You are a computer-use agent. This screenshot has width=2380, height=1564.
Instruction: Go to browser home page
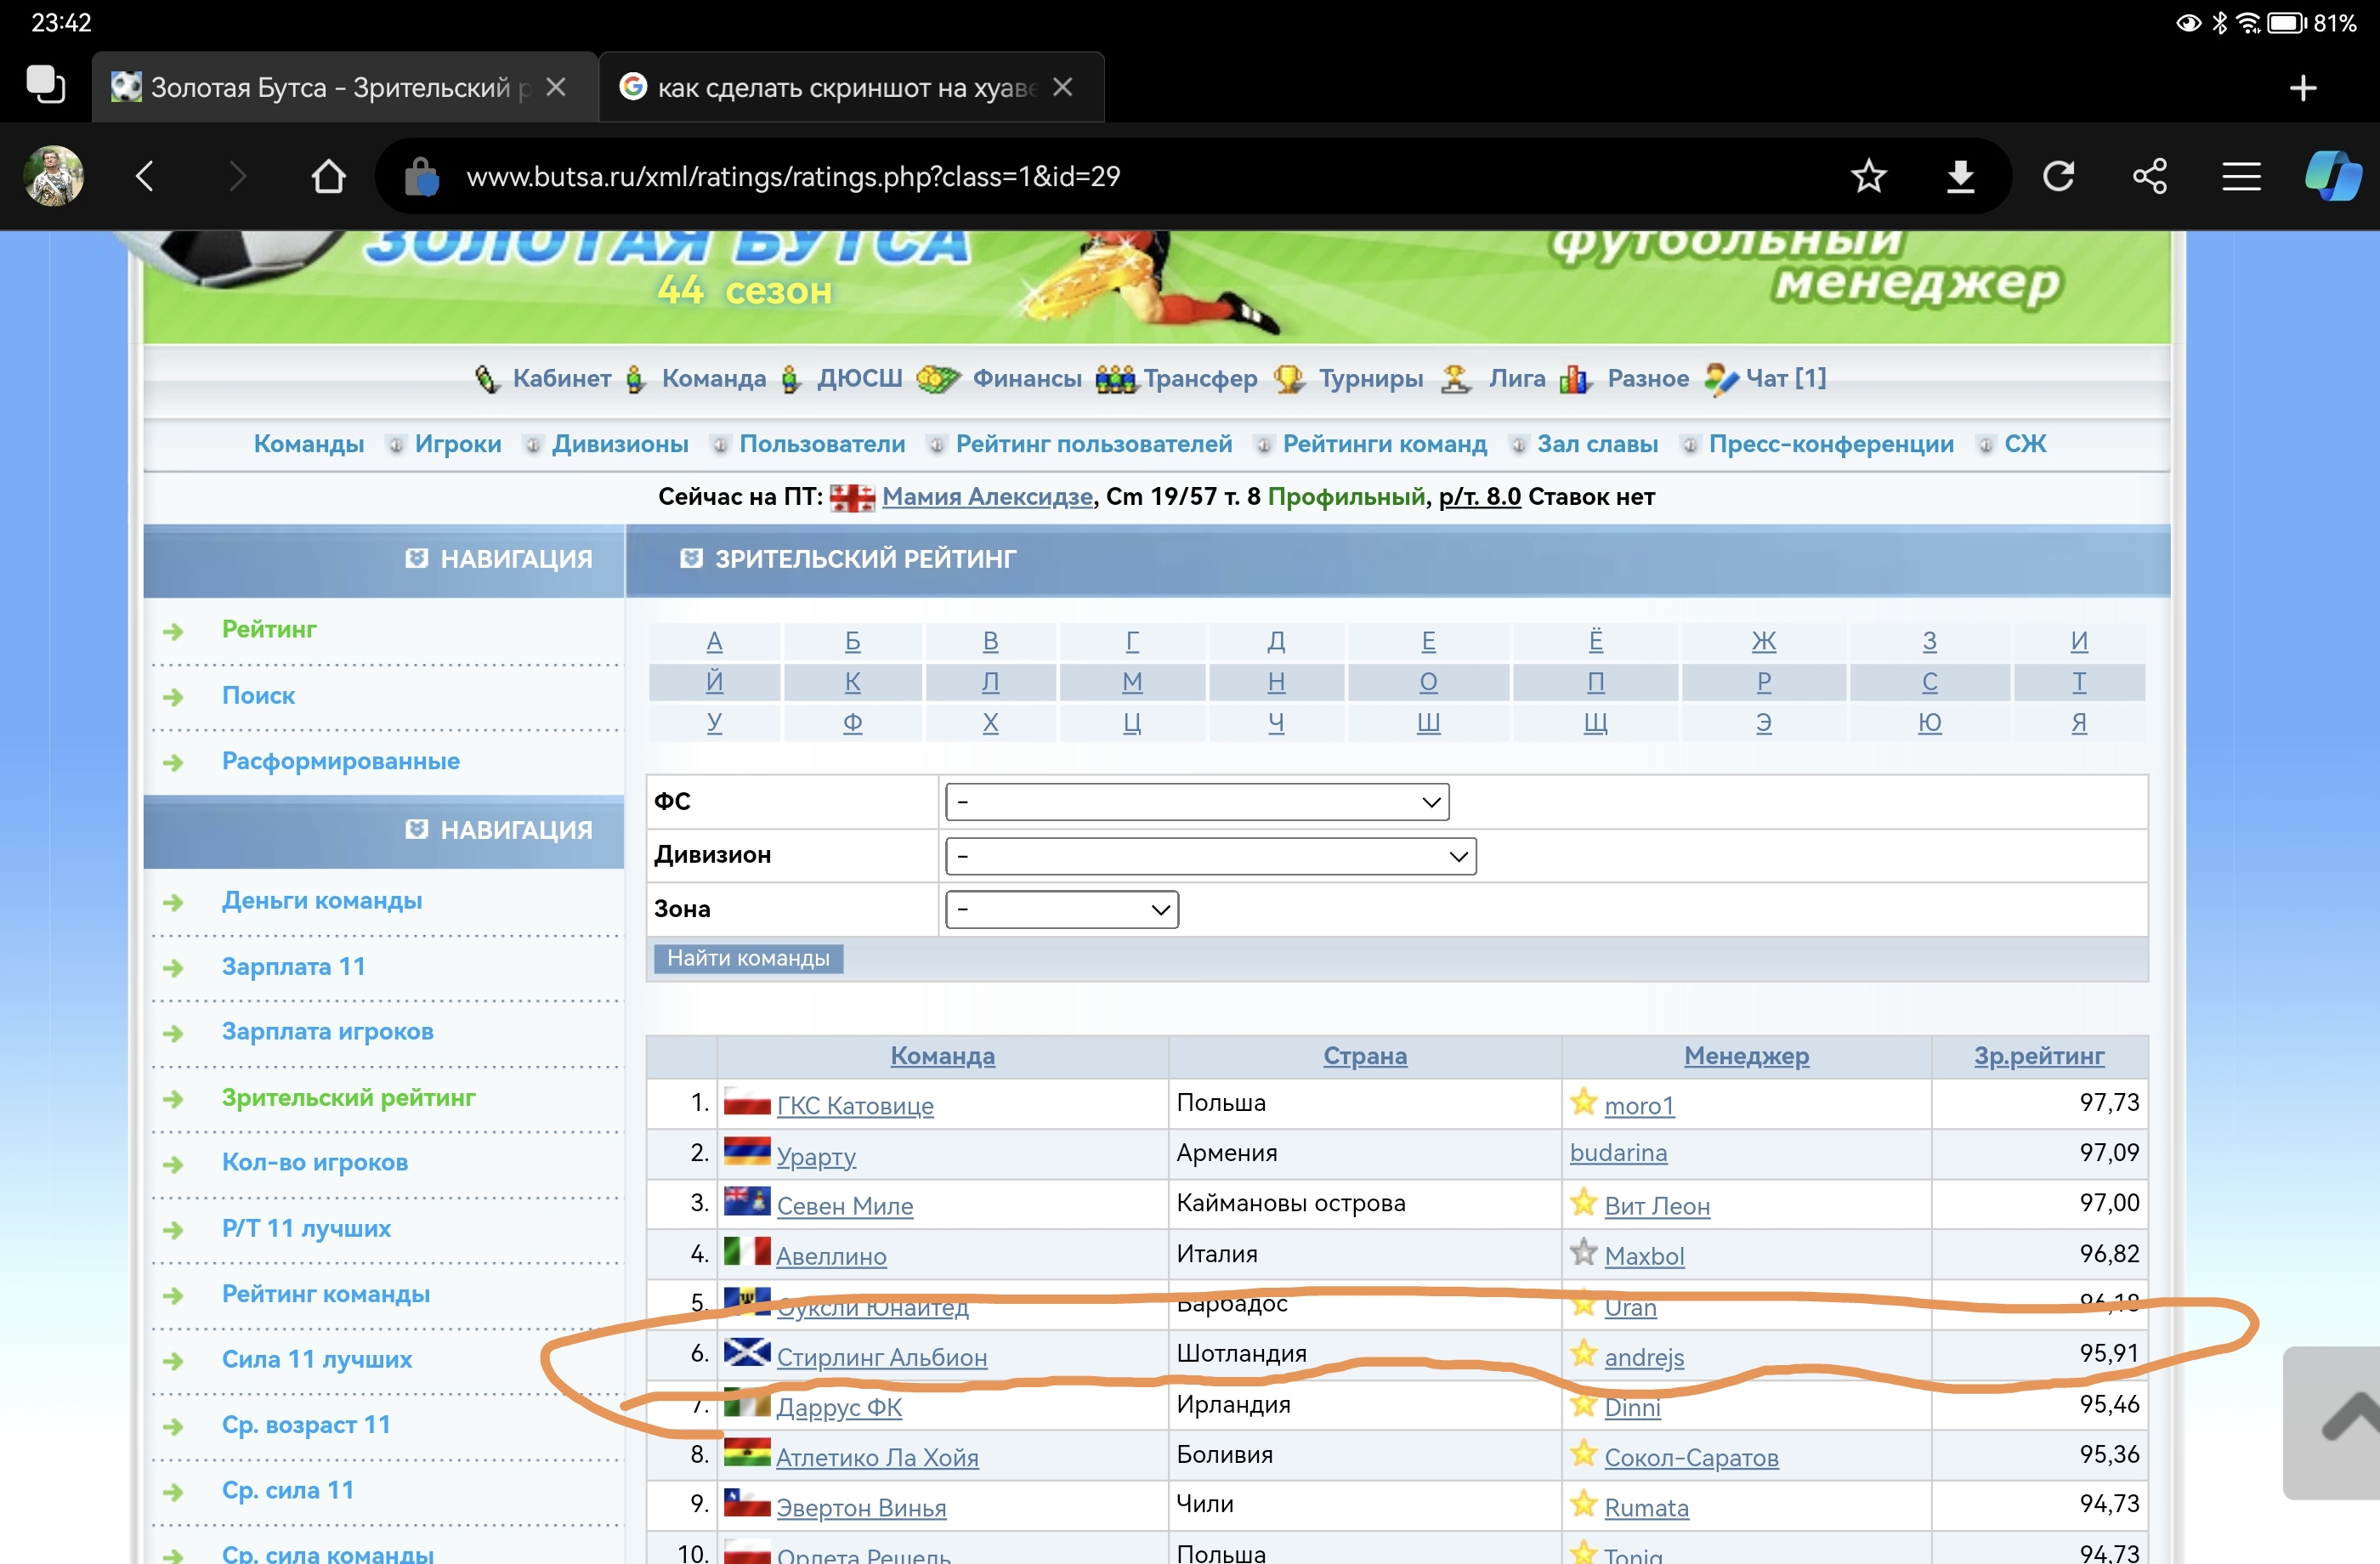[x=328, y=177]
